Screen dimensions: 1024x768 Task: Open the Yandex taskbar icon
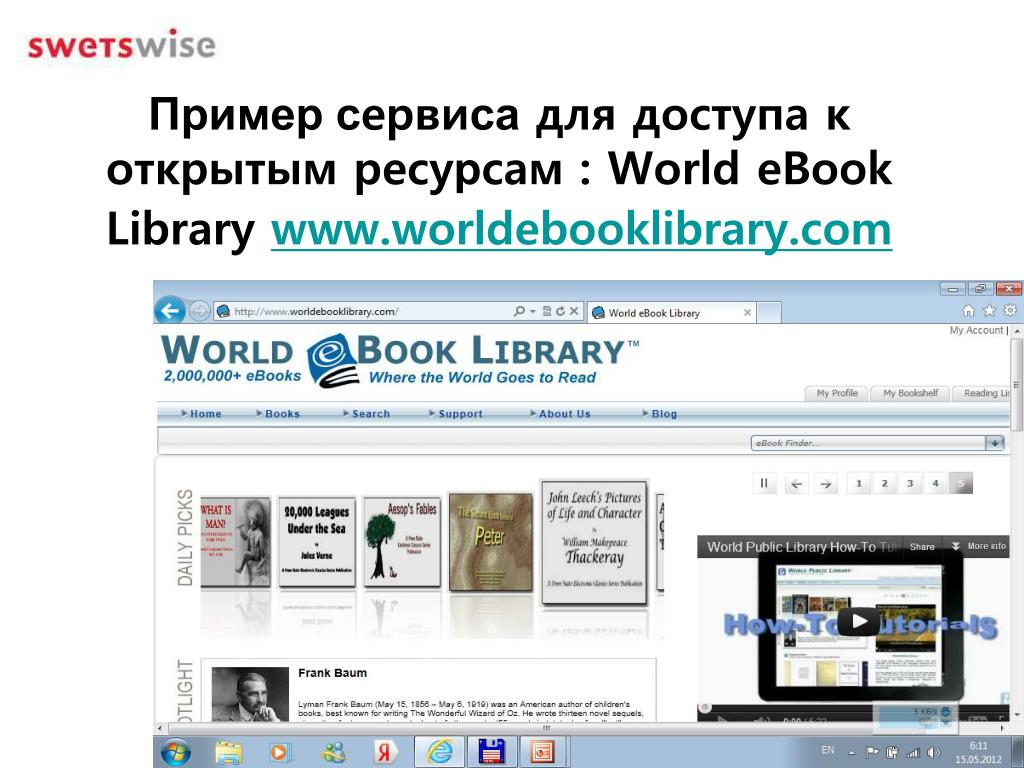385,752
